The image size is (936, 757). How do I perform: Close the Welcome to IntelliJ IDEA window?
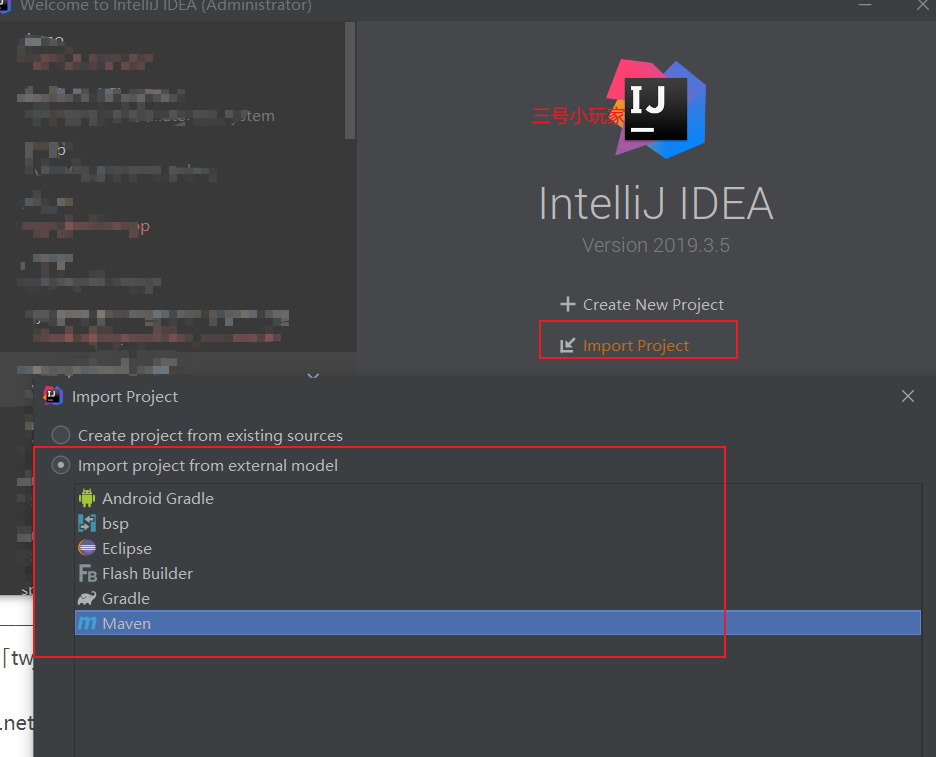point(922,6)
